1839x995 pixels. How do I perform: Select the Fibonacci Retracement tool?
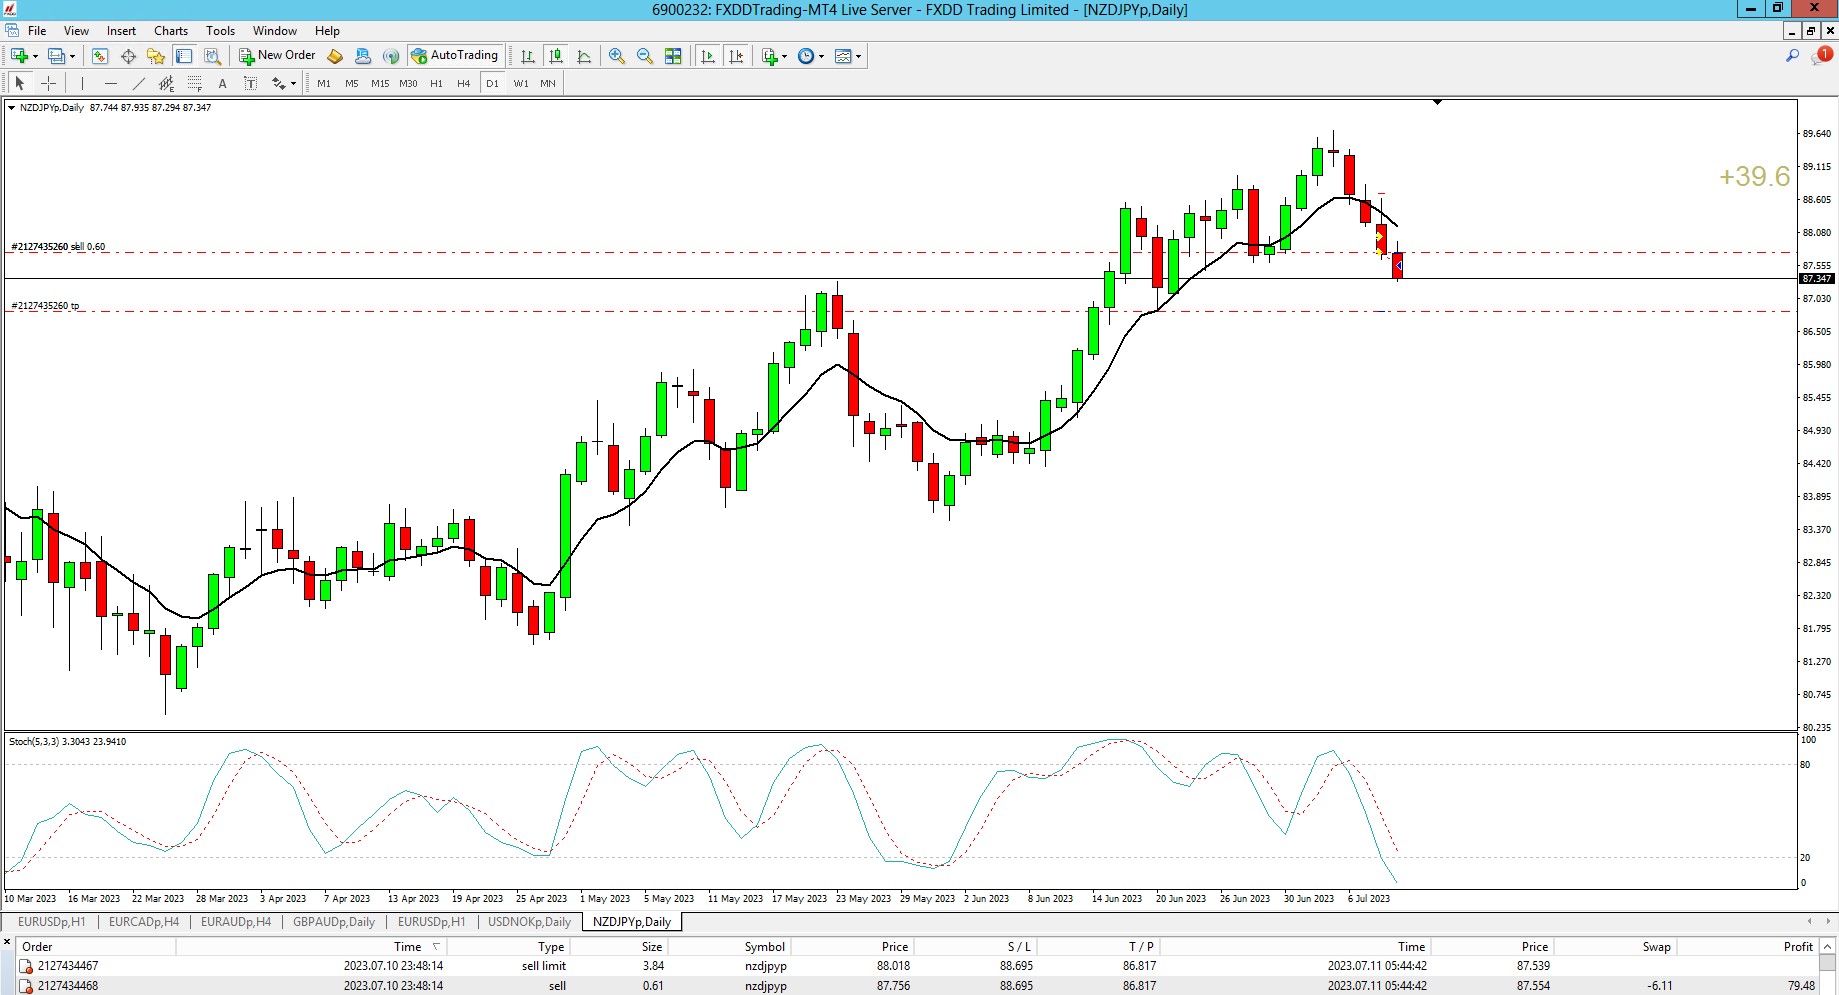194,83
